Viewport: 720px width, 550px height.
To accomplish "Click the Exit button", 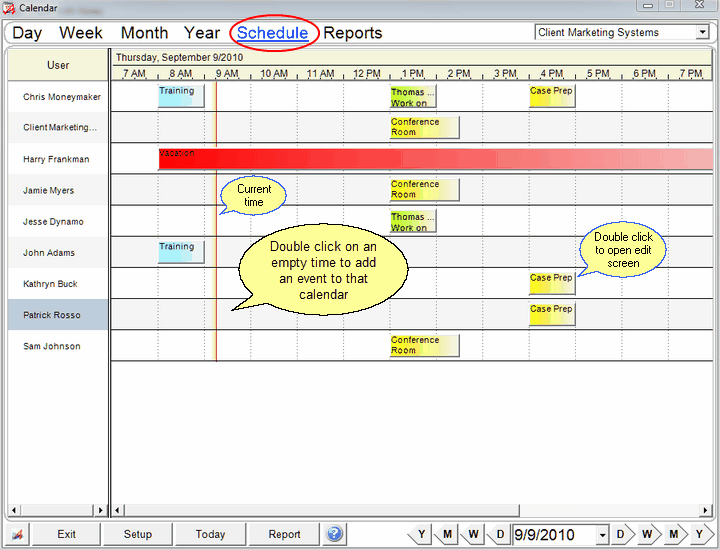I will tap(66, 534).
